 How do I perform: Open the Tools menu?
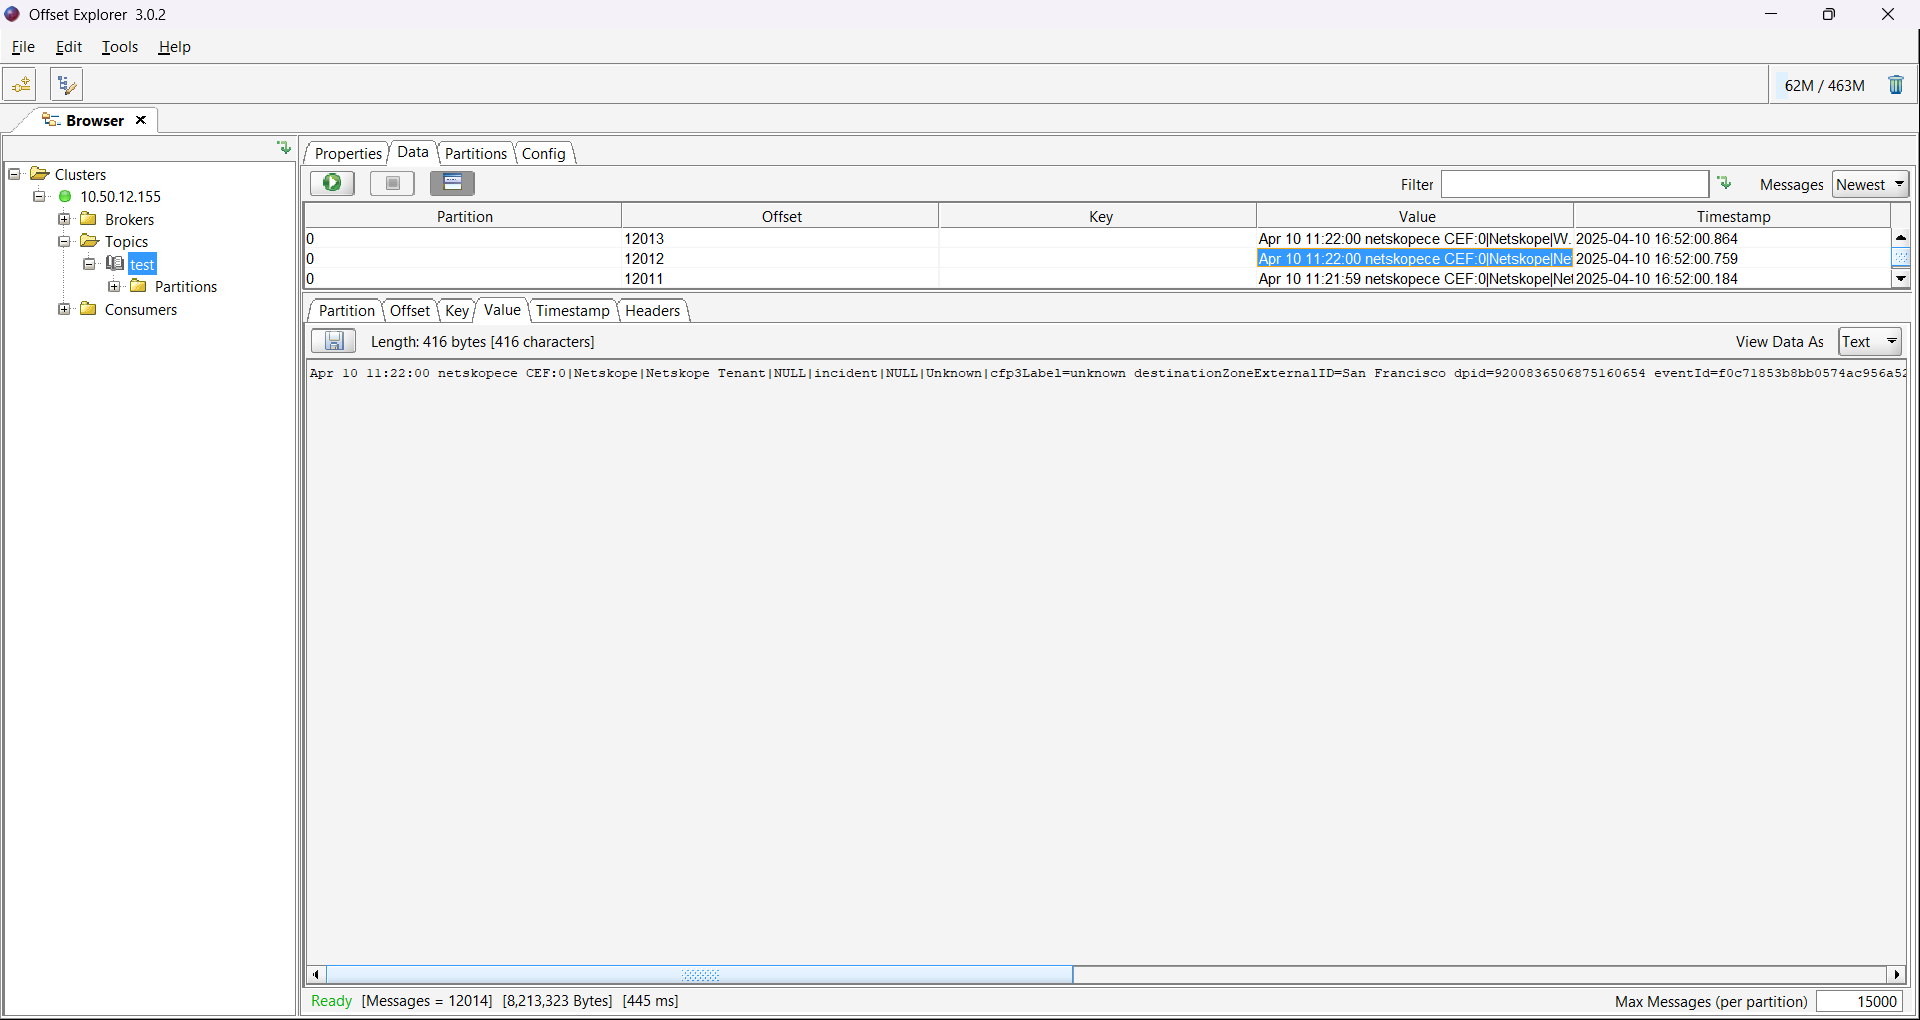tap(120, 47)
